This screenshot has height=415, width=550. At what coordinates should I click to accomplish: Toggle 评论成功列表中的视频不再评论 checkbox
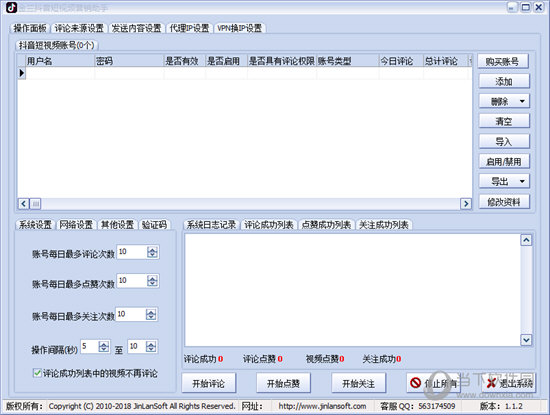tap(37, 373)
